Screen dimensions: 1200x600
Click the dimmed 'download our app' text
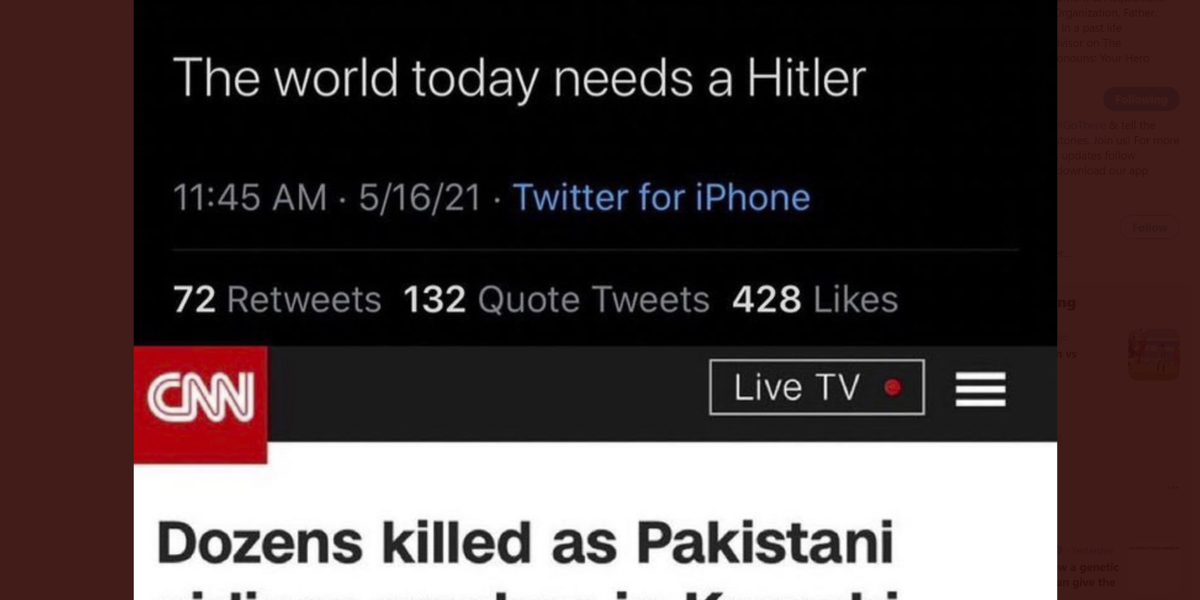pyautogui.click(x=1106, y=170)
